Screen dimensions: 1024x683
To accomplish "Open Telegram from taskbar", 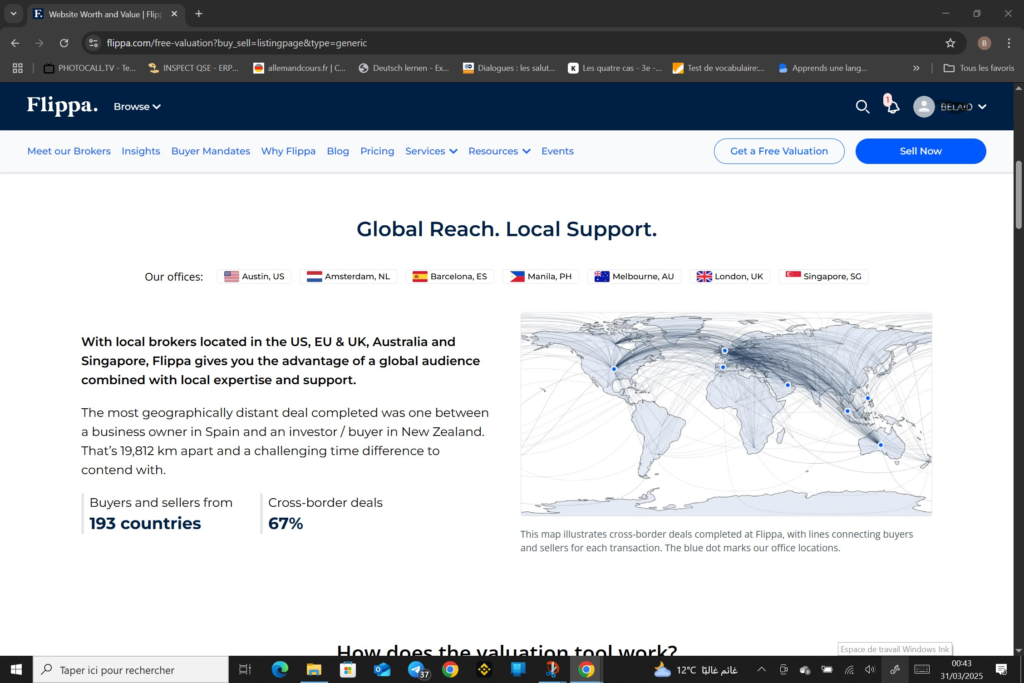I will (x=416, y=669).
